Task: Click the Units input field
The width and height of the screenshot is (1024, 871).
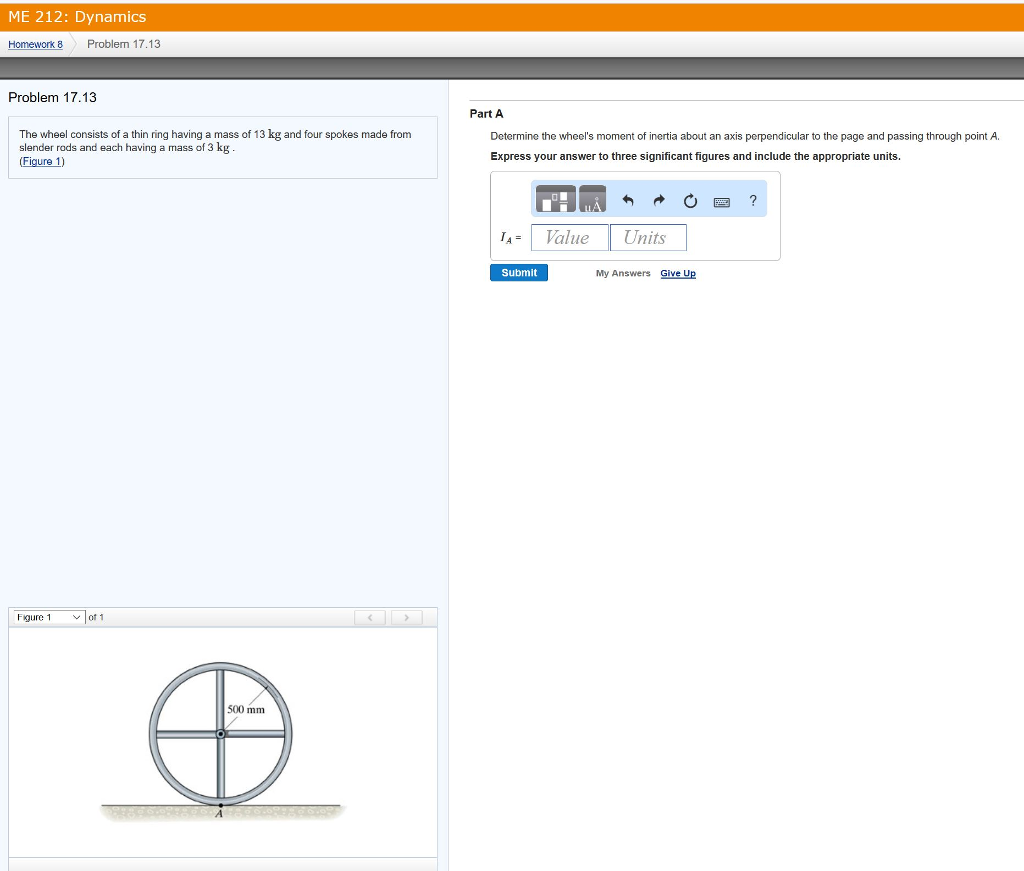Action: (x=647, y=238)
